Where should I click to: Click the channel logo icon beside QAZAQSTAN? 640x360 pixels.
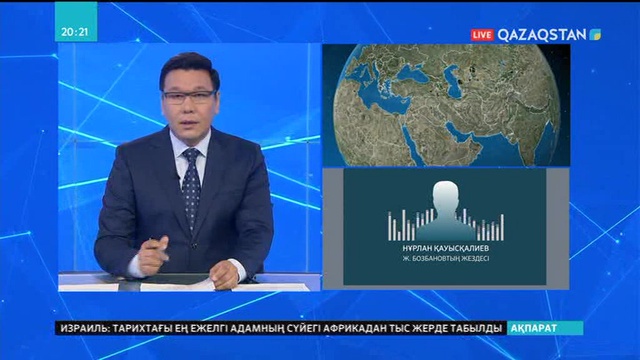pyautogui.click(x=595, y=35)
